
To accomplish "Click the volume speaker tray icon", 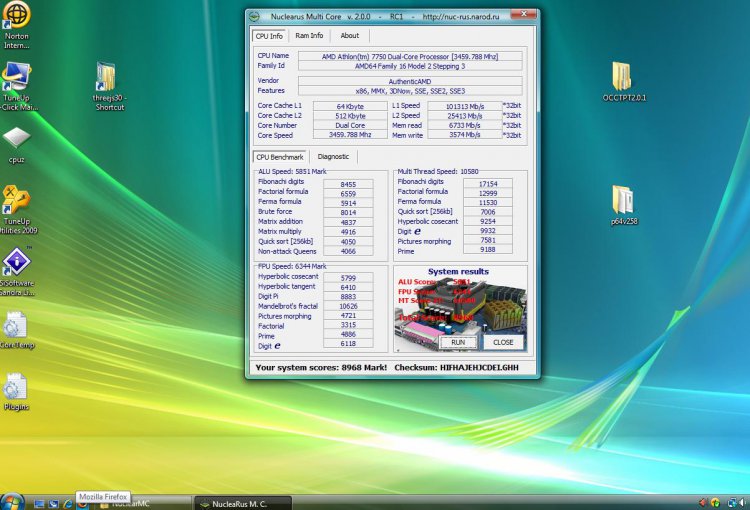I will pos(743,502).
